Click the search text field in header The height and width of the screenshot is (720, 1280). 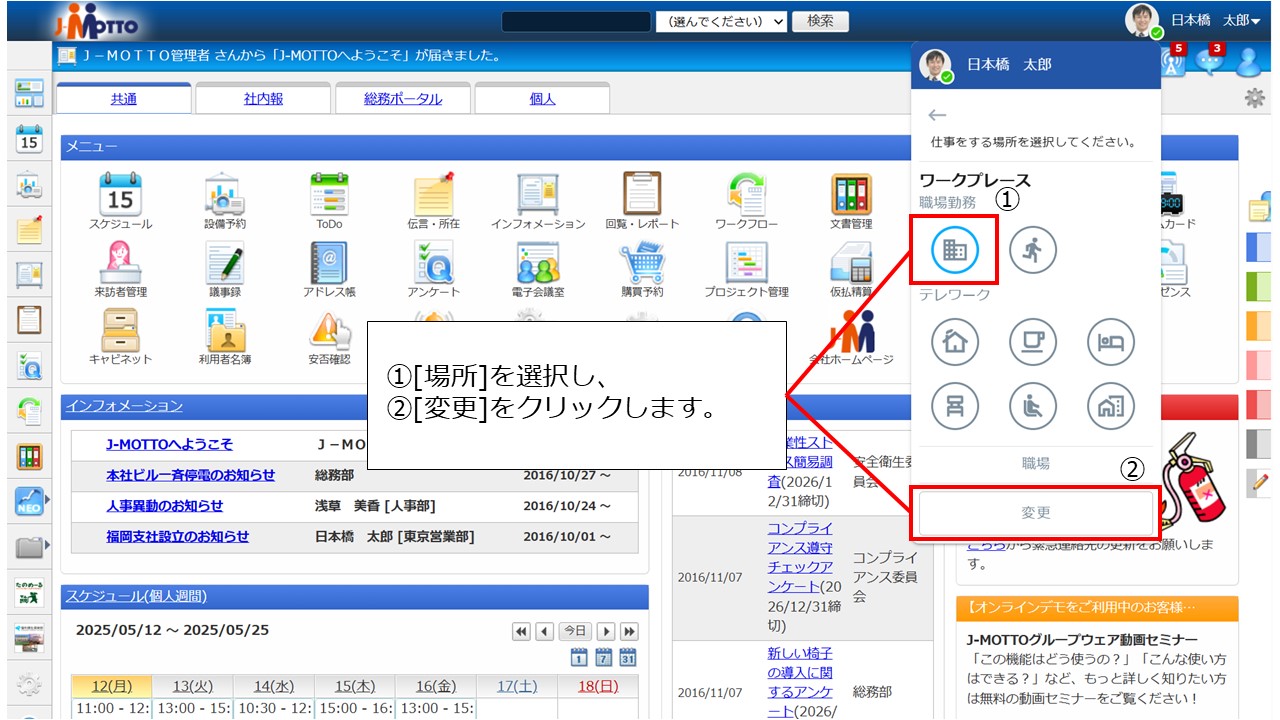[576, 21]
